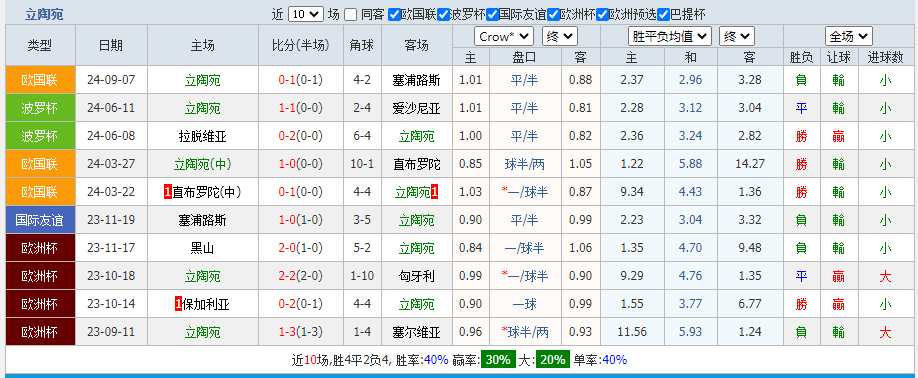Screen dimensions: 918x378
Task: Click the corner count 10-1
Action: [362, 164]
